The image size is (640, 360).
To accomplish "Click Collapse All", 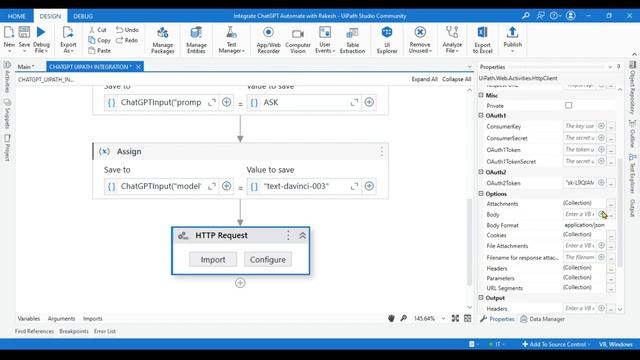I will click(x=456, y=79).
